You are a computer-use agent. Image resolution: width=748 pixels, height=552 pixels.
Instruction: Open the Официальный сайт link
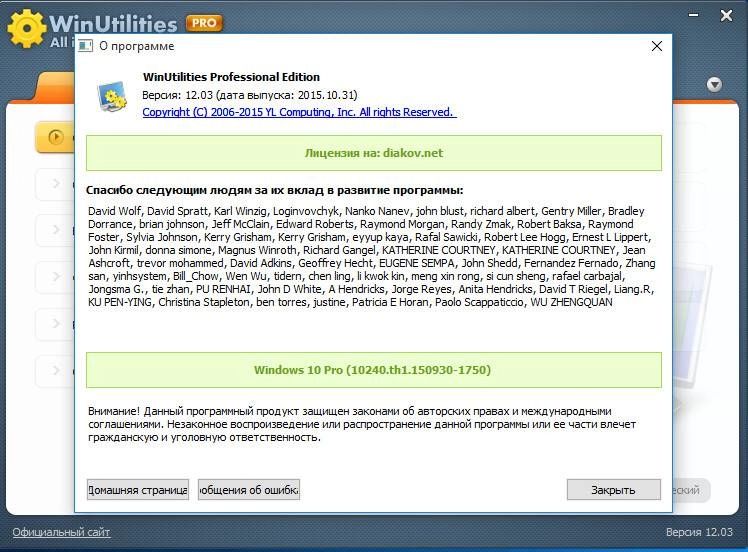61,532
